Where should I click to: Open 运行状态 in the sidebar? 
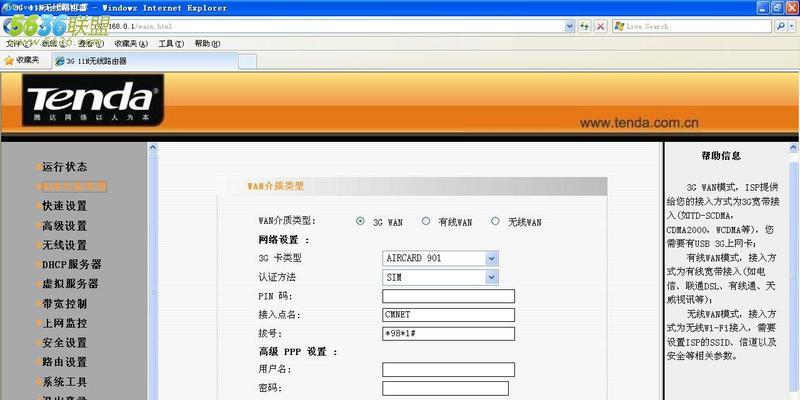click(64, 167)
